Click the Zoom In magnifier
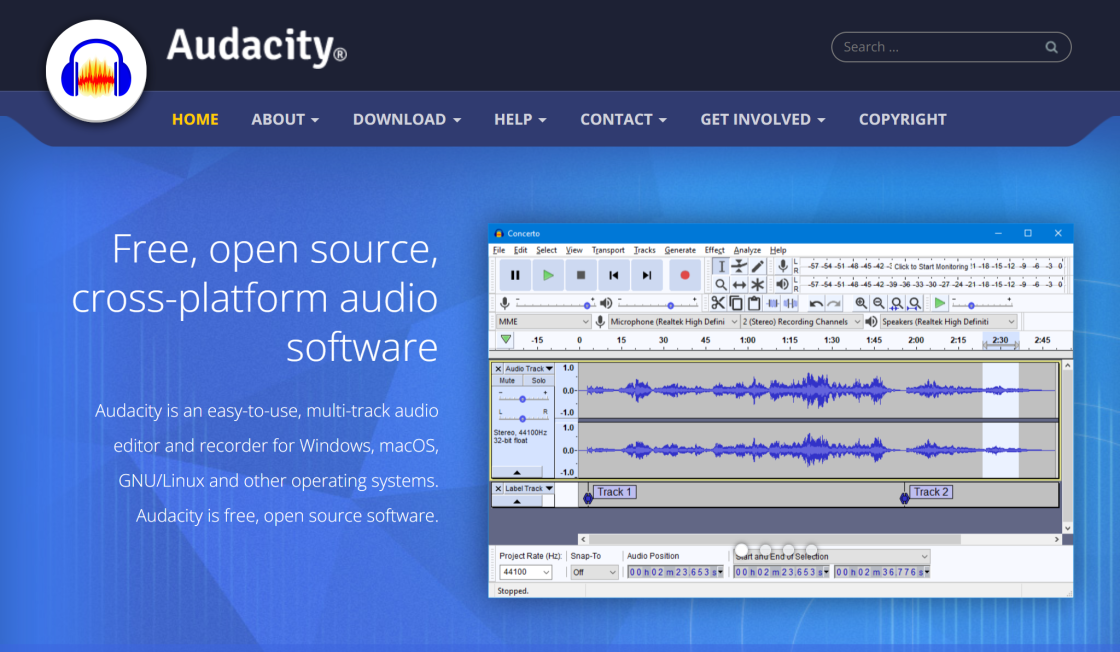The width and height of the screenshot is (1120, 652). point(861,303)
